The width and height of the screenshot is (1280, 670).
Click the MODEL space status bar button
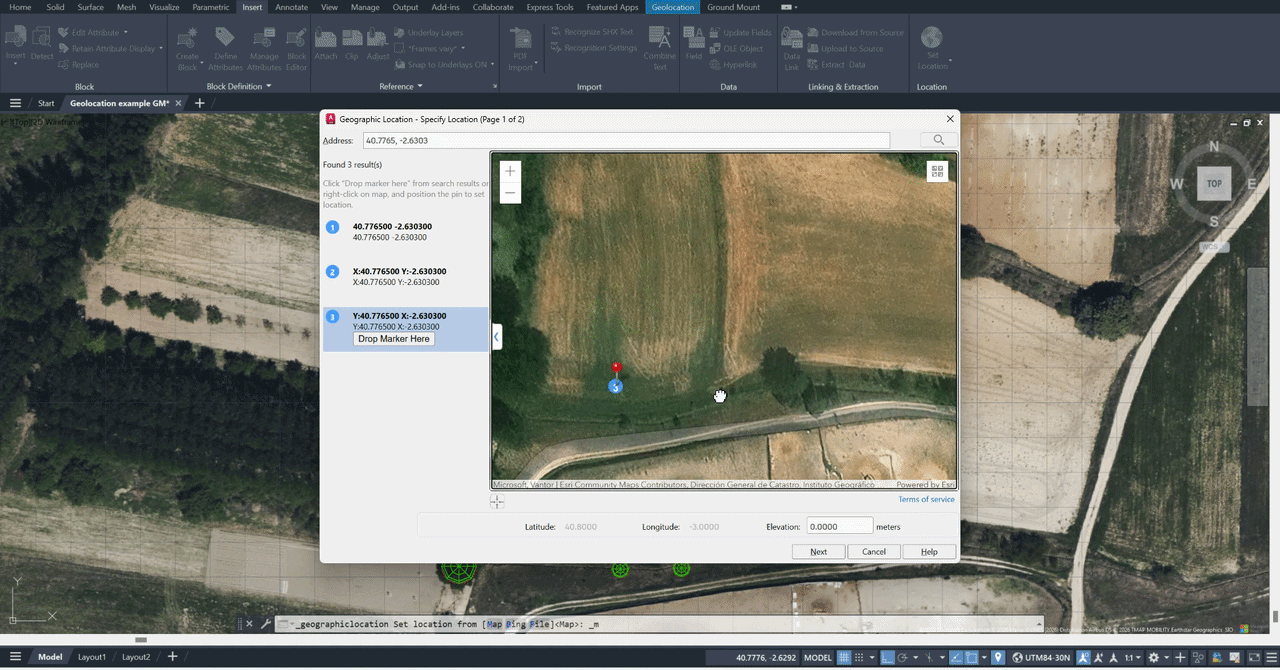pyautogui.click(x=817, y=657)
